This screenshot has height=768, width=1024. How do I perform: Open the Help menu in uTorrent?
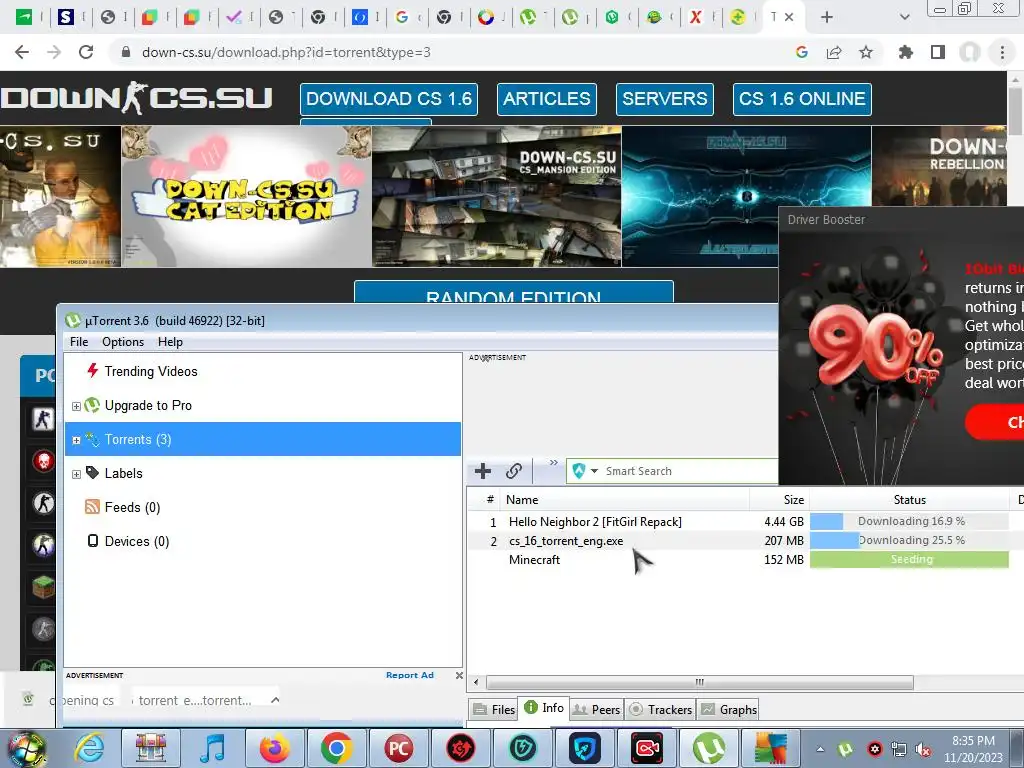tap(170, 342)
